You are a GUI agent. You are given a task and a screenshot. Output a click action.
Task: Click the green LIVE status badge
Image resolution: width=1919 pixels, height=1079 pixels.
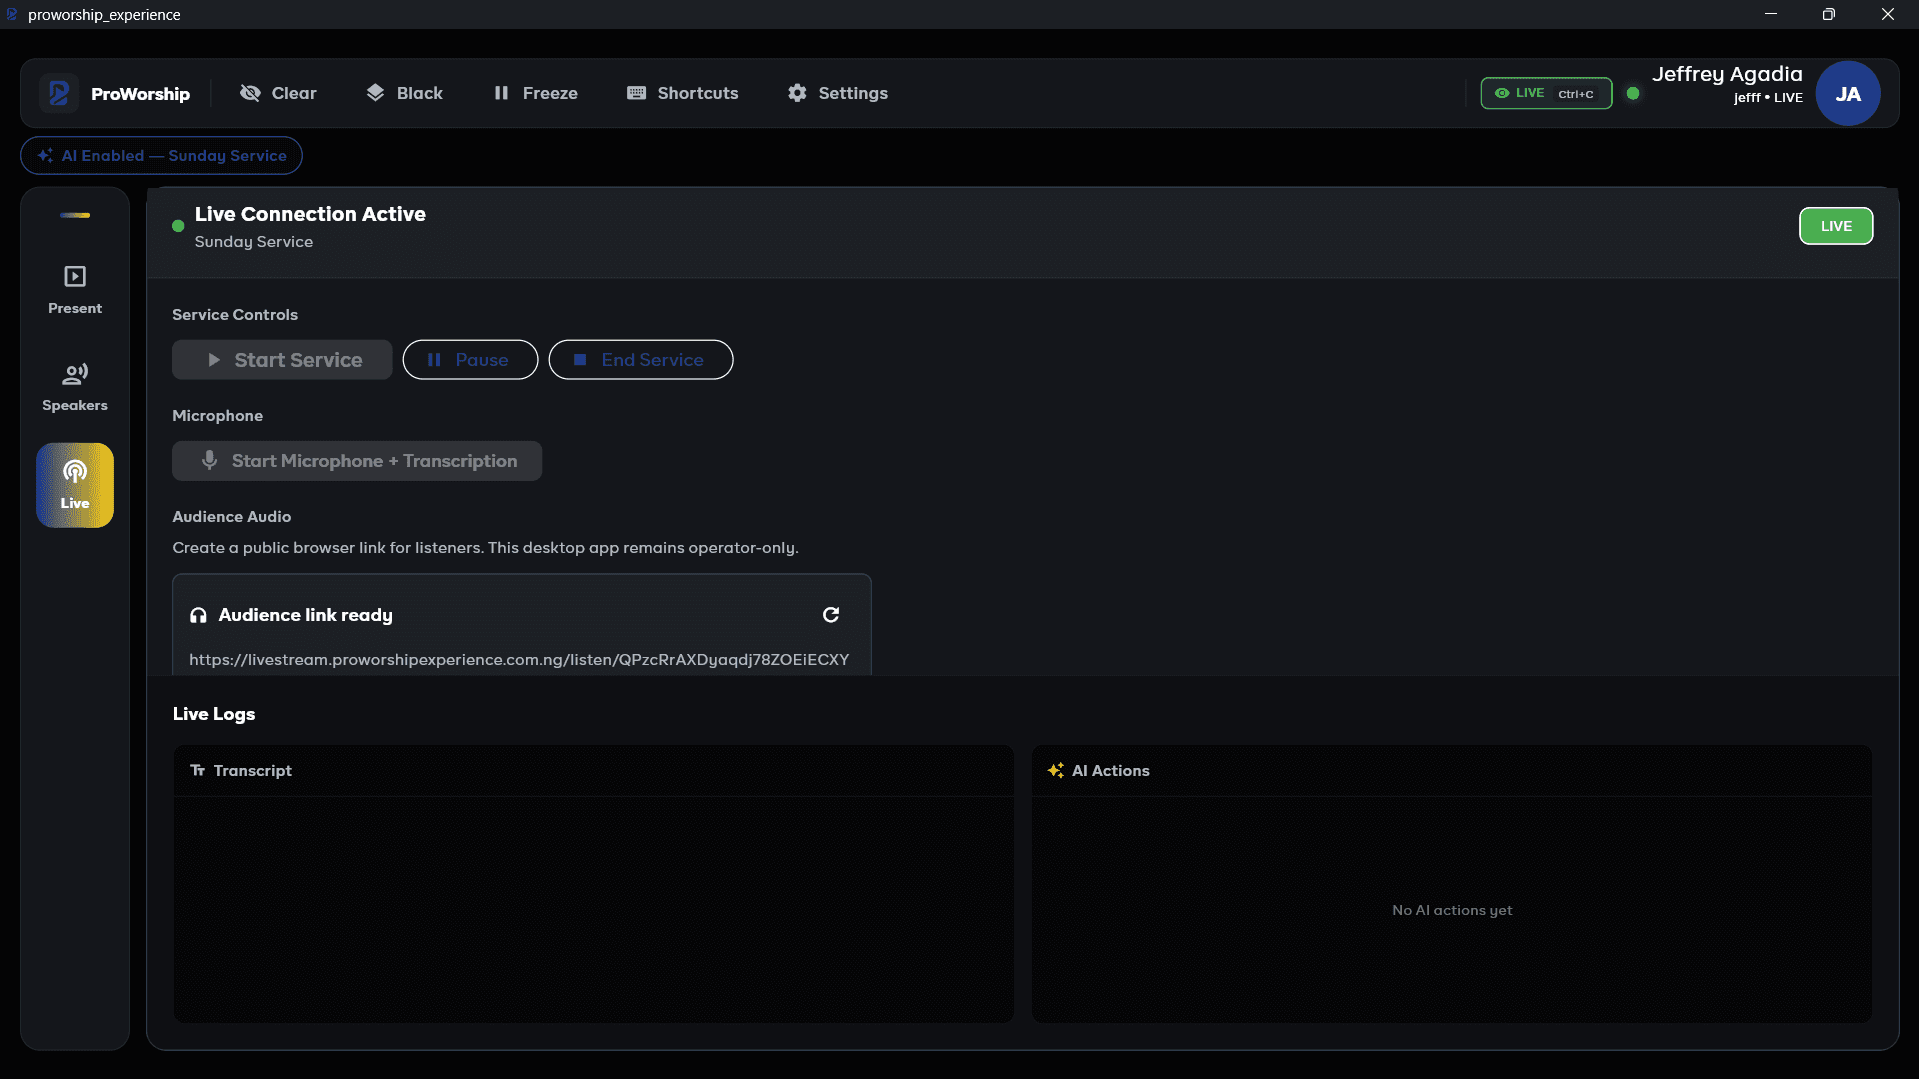[x=1836, y=226]
